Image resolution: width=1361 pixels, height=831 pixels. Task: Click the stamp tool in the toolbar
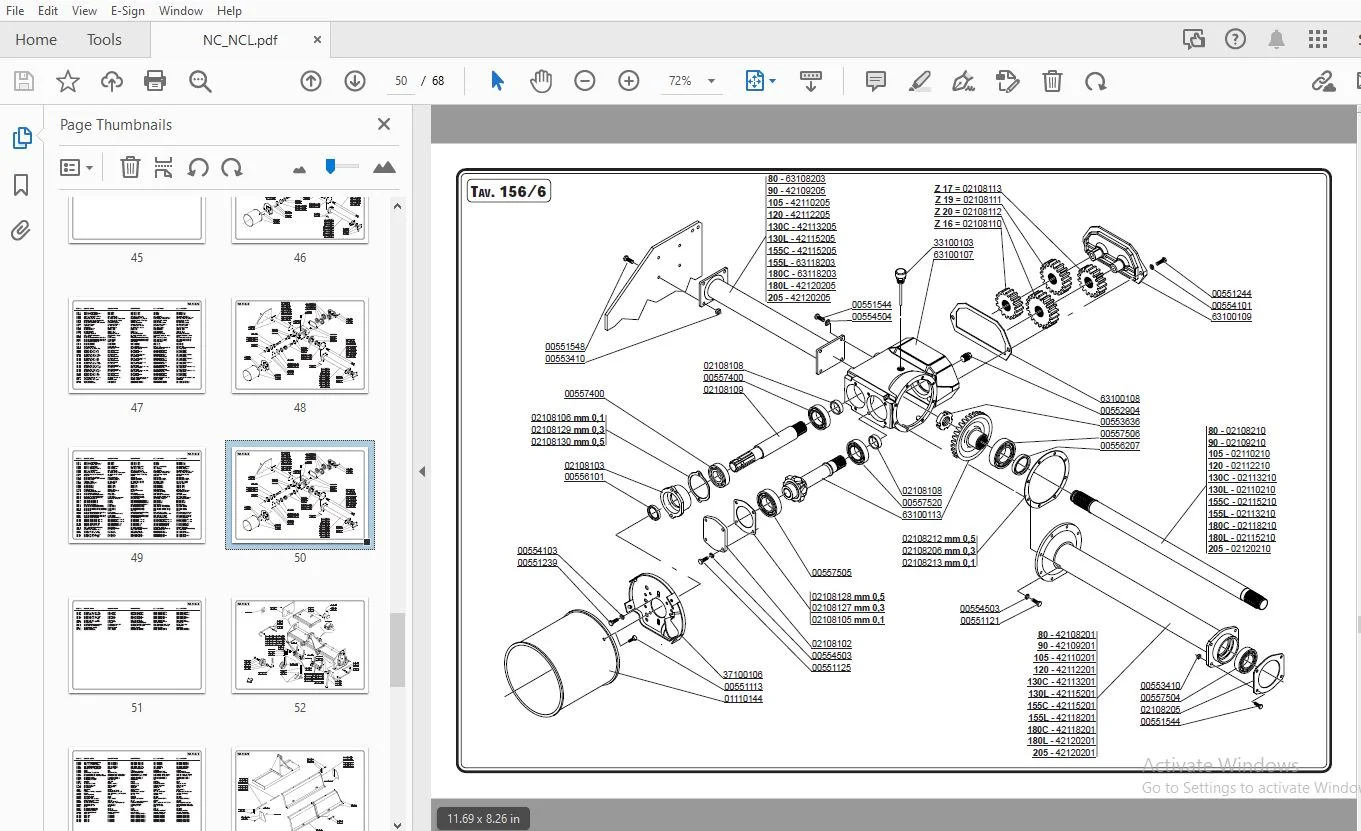(x=1008, y=81)
